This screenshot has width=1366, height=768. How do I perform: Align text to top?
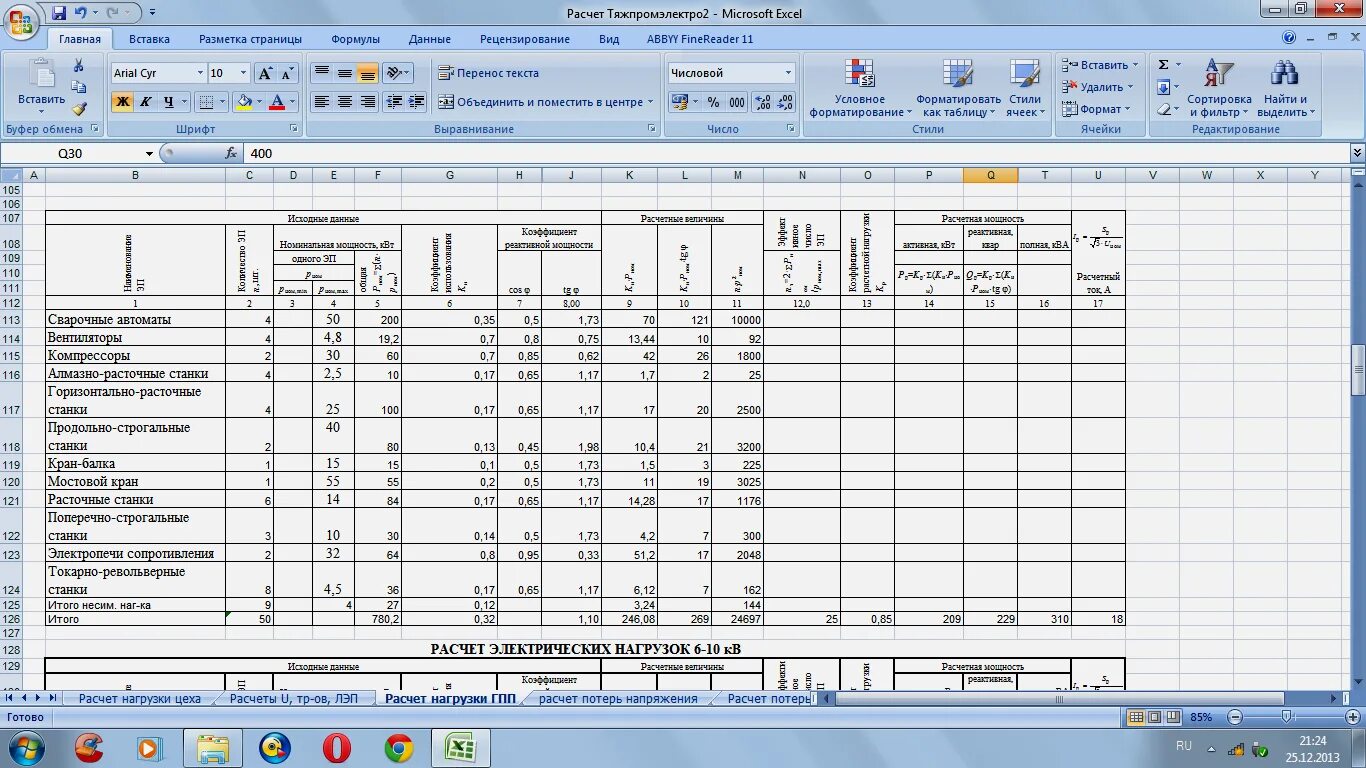coord(321,73)
